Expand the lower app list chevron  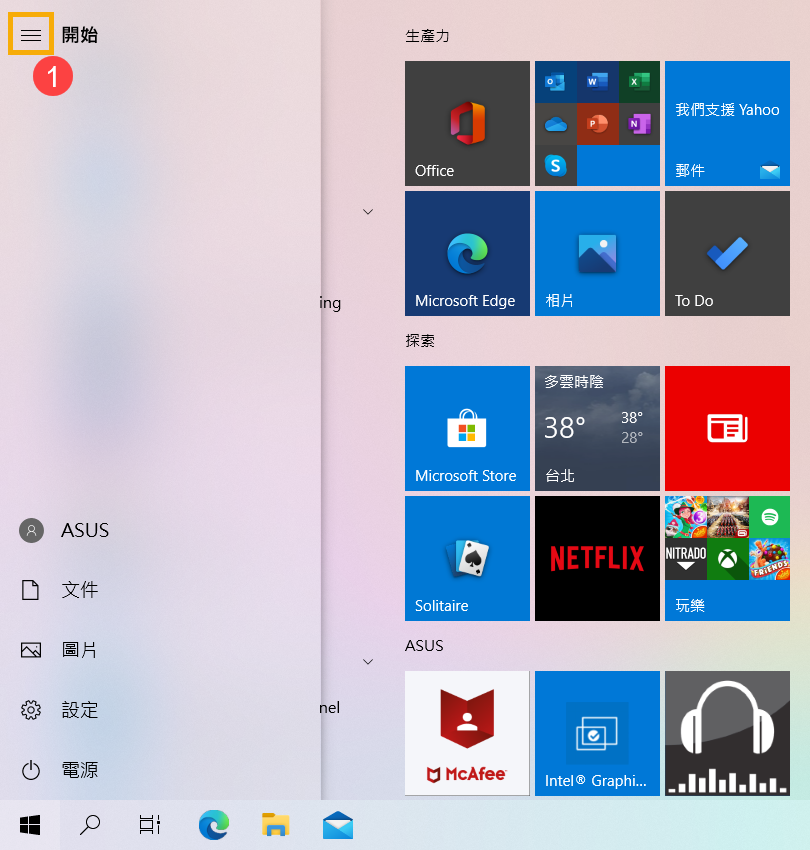[367, 661]
